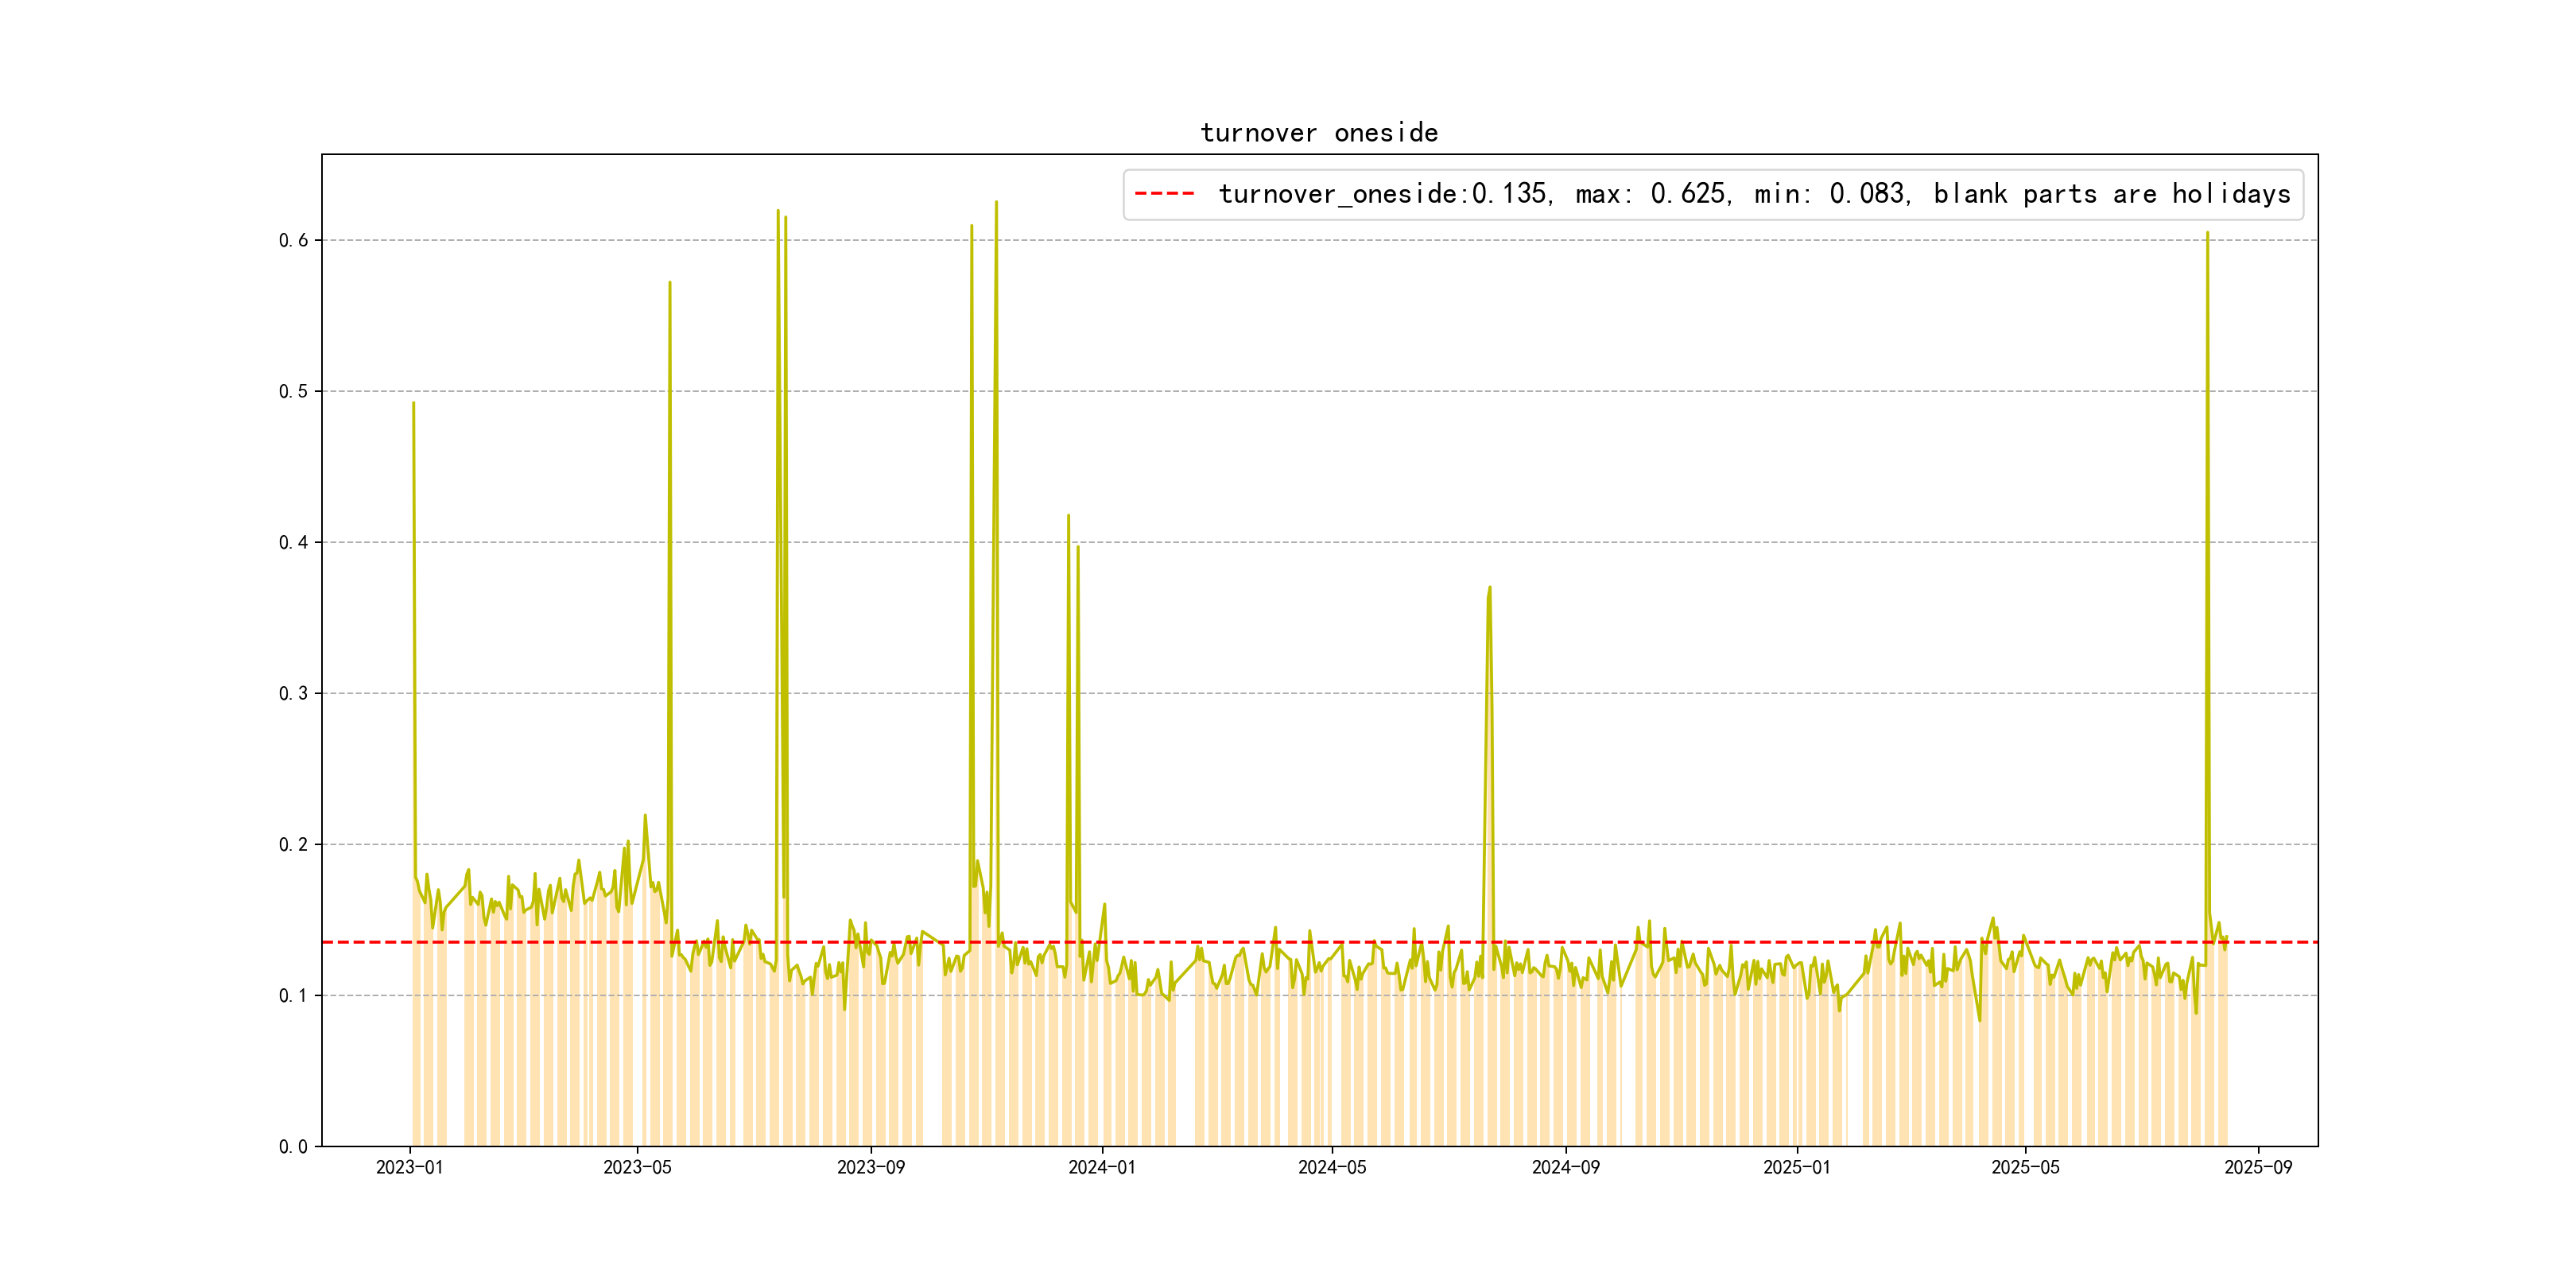
Task: Click the 0.5 y-axis tick label
Action: (293, 391)
